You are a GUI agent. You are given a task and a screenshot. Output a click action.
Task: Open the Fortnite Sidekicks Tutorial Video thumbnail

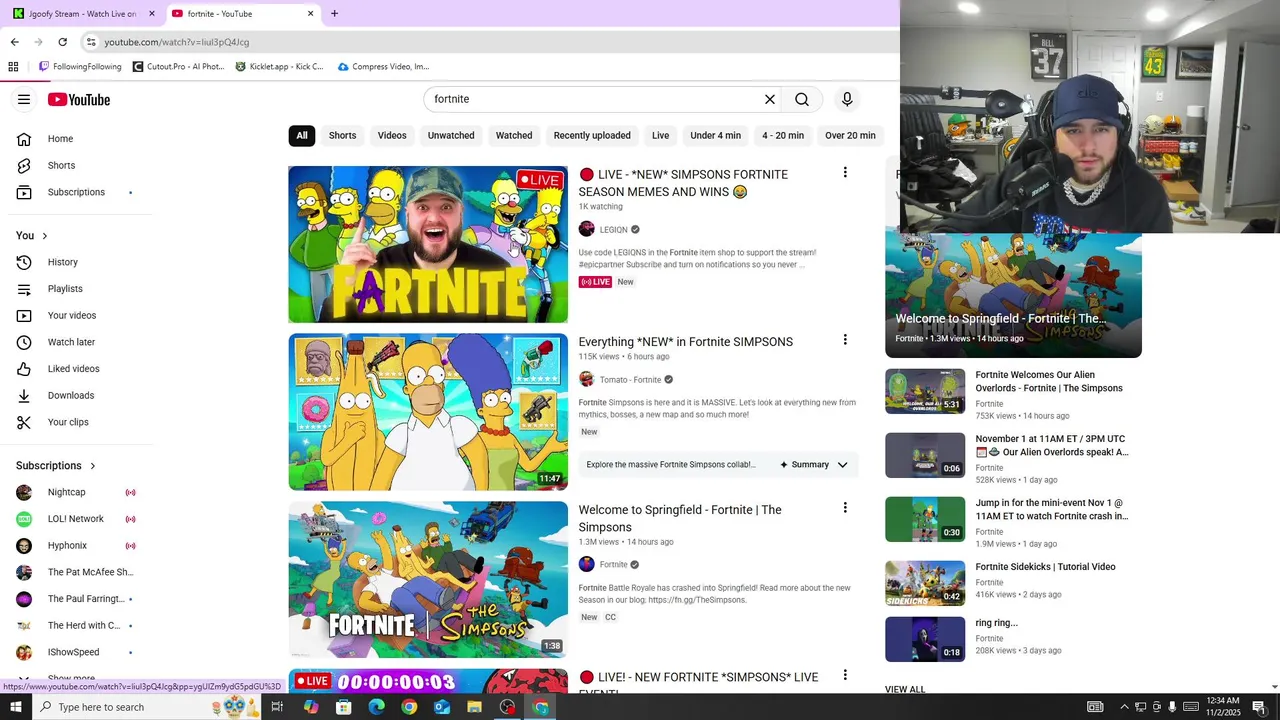click(x=925, y=583)
